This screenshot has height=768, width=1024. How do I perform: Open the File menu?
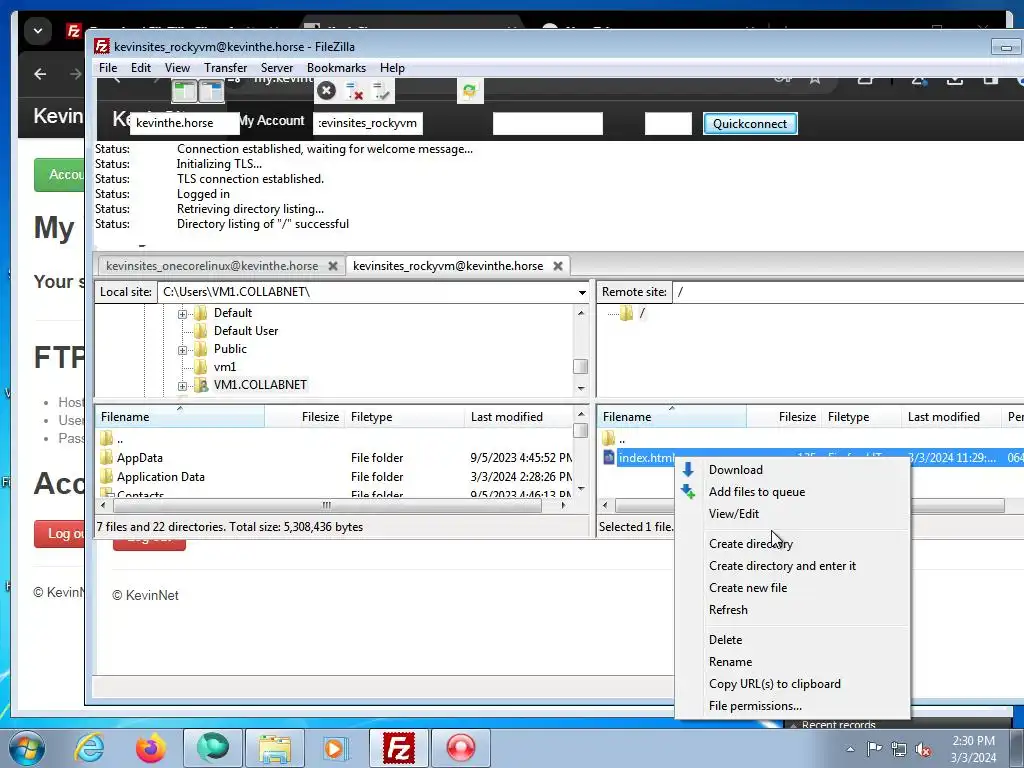coord(108,68)
